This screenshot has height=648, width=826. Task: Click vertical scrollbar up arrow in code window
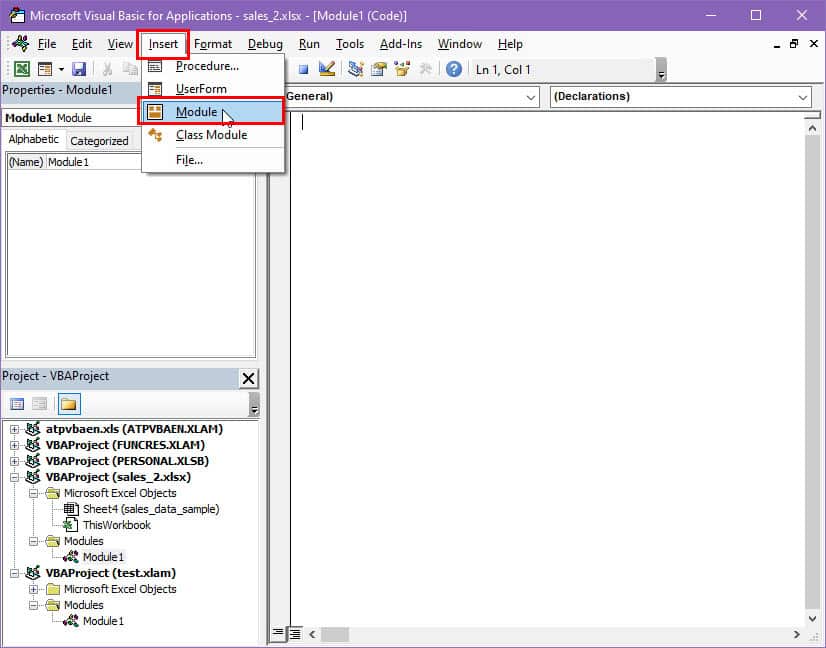tap(812, 129)
